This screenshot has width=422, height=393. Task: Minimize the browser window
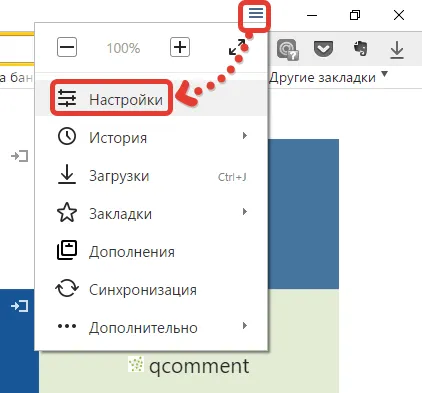tap(312, 15)
